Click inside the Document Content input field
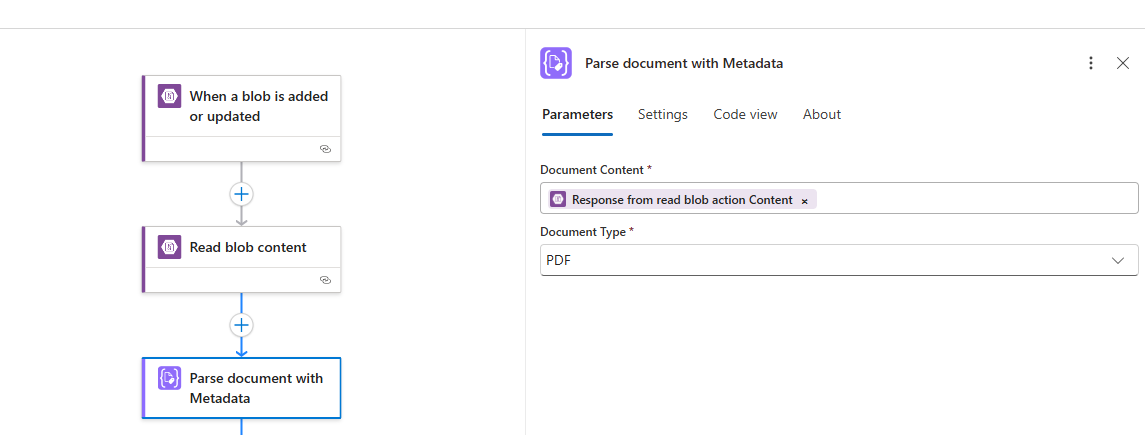This screenshot has height=435, width=1145. (970, 199)
